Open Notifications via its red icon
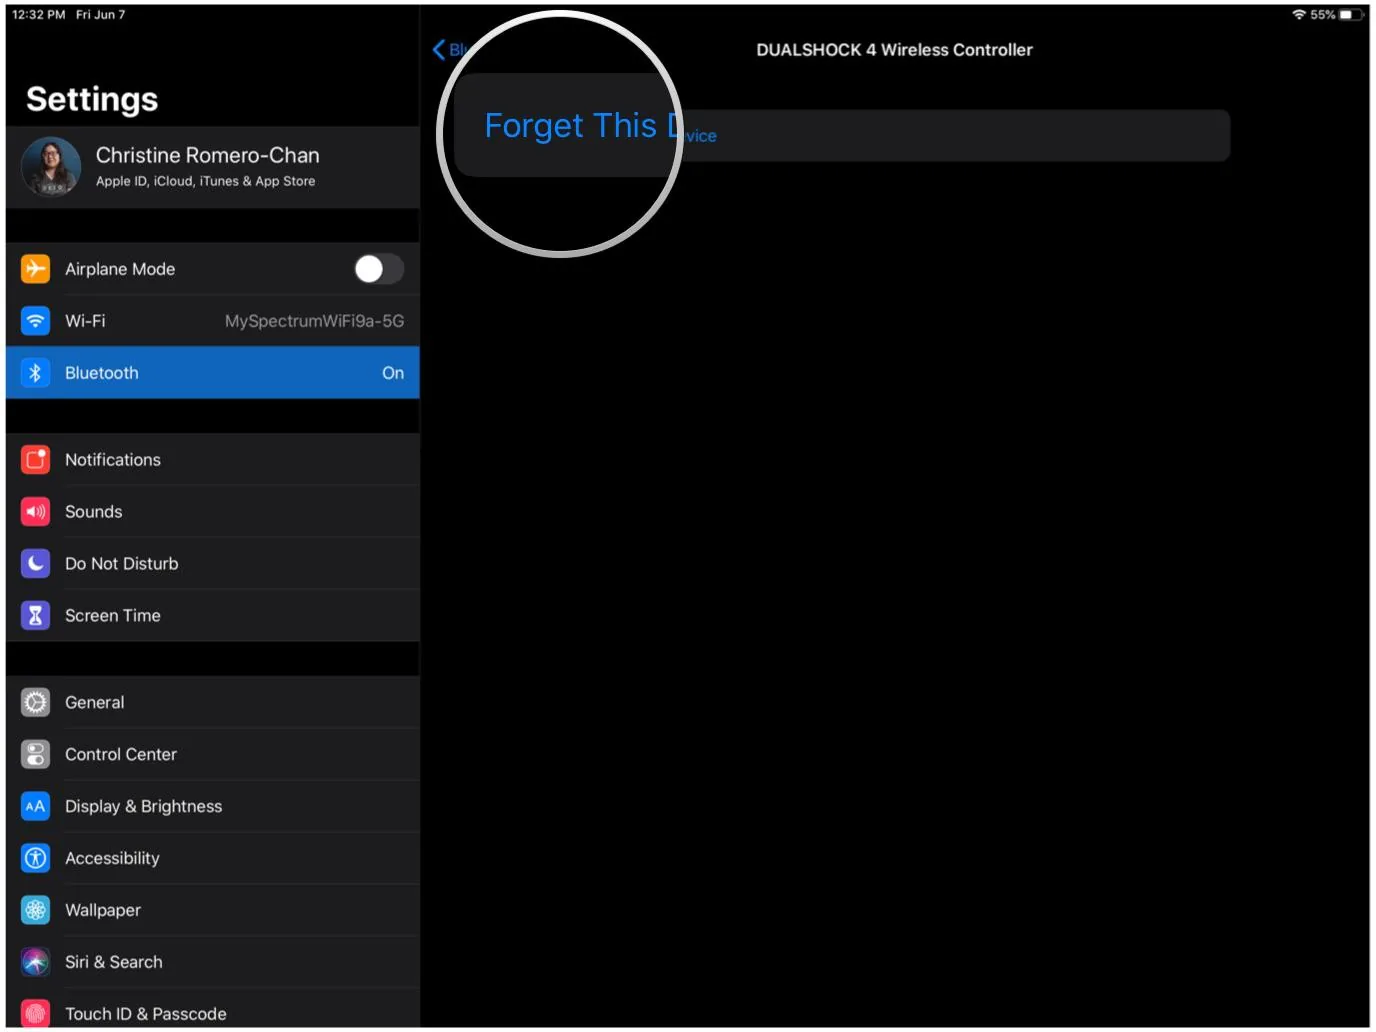The width and height of the screenshot is (1376, 1032). (x=35, y=460)
